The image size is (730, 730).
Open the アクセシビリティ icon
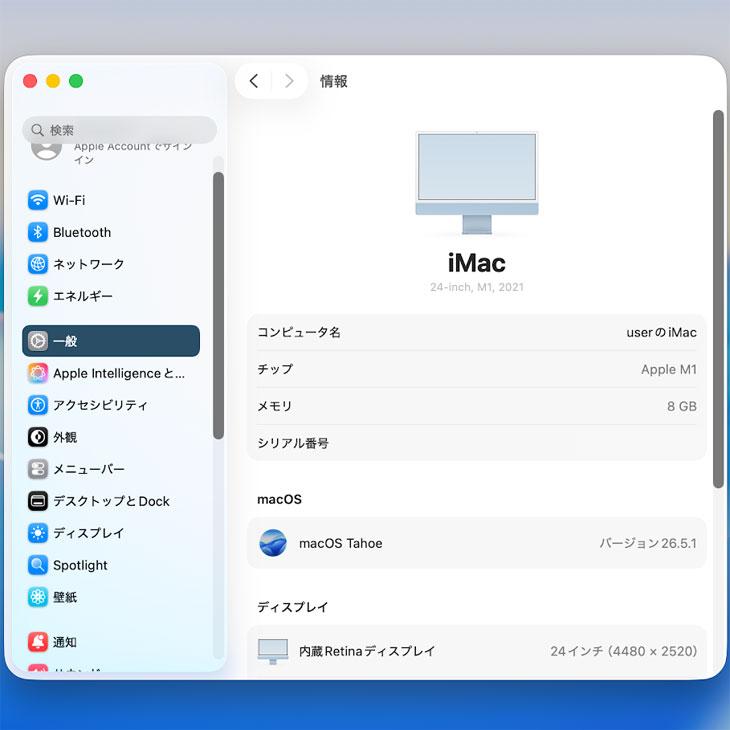coord(38,405)
